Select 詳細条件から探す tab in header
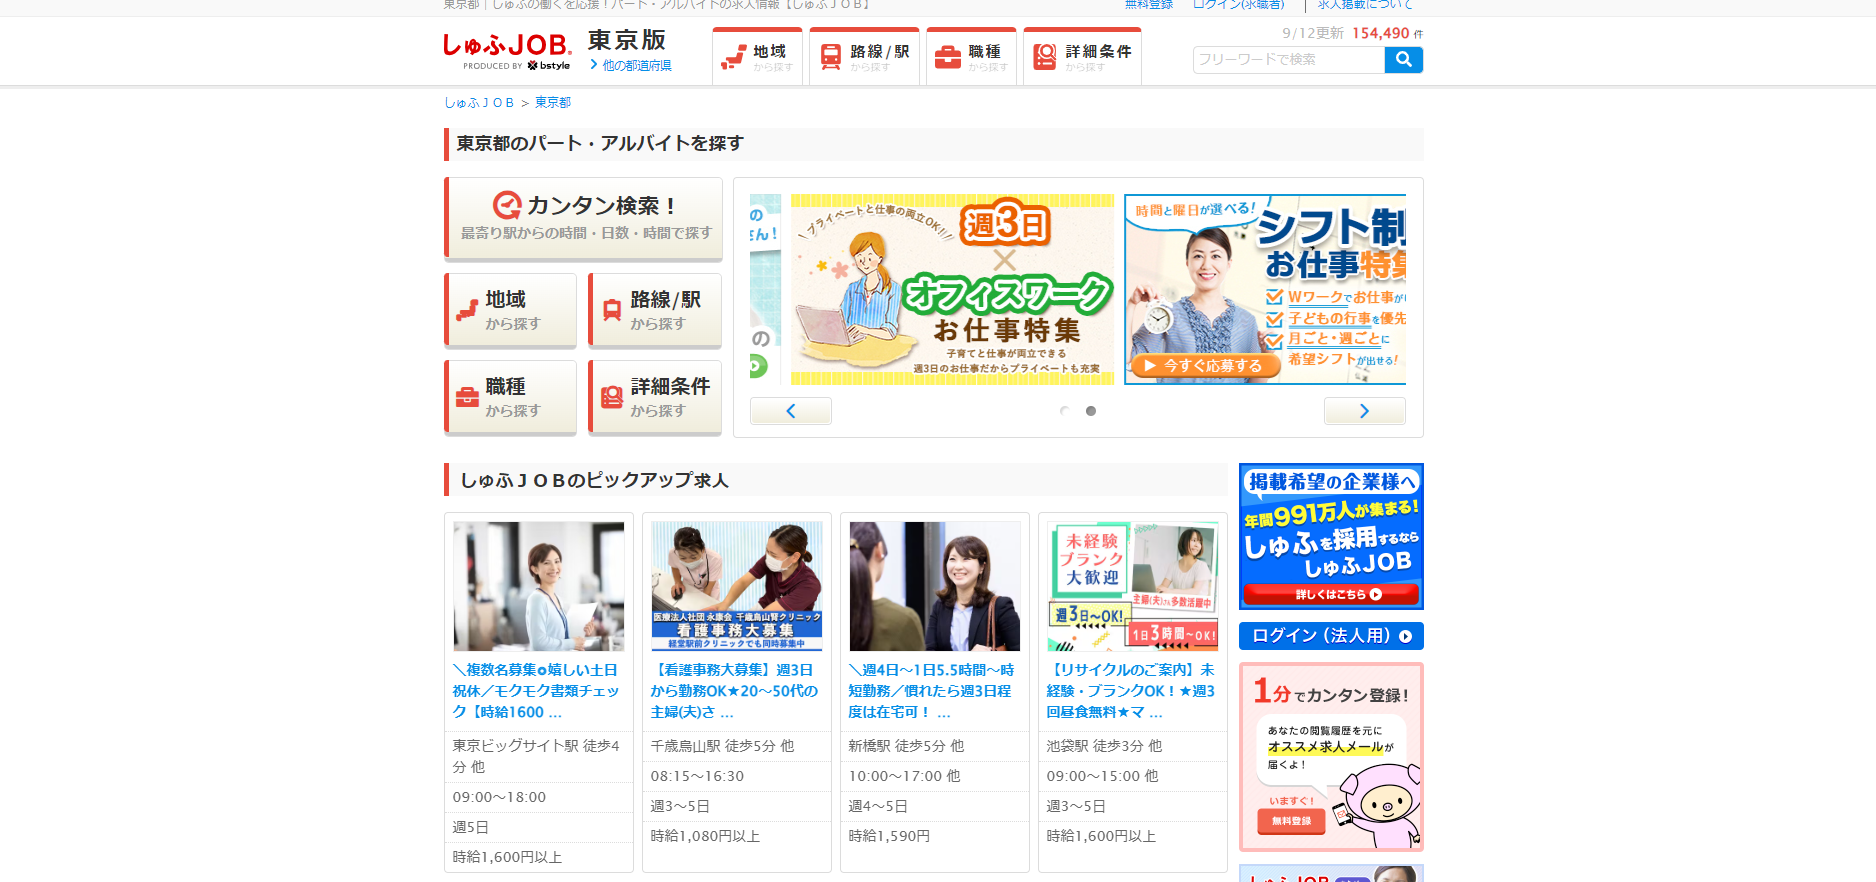Image resolution: width=1876 pixels, height=882 pixels. pos(1082,57)
